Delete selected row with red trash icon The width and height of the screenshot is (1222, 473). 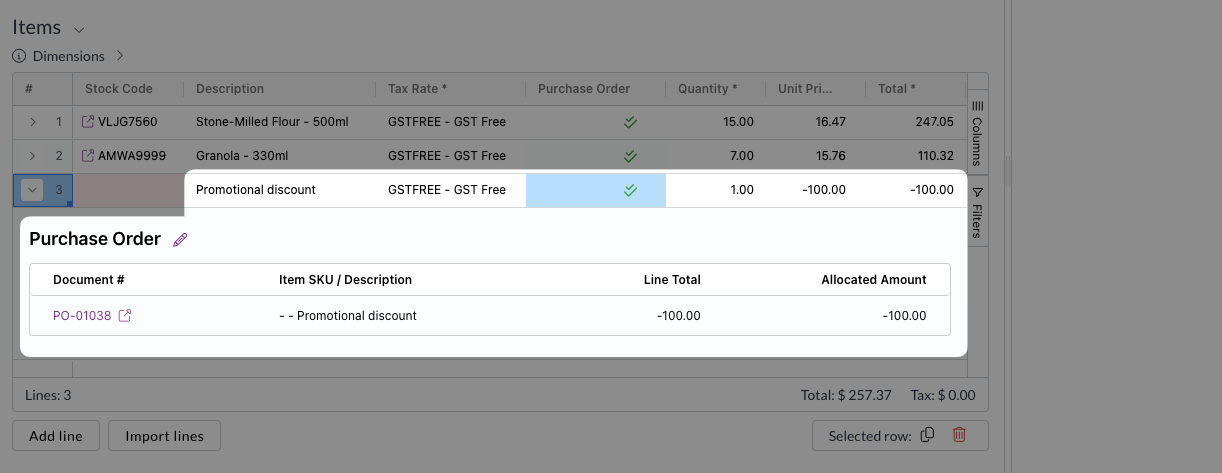(959, 435)
